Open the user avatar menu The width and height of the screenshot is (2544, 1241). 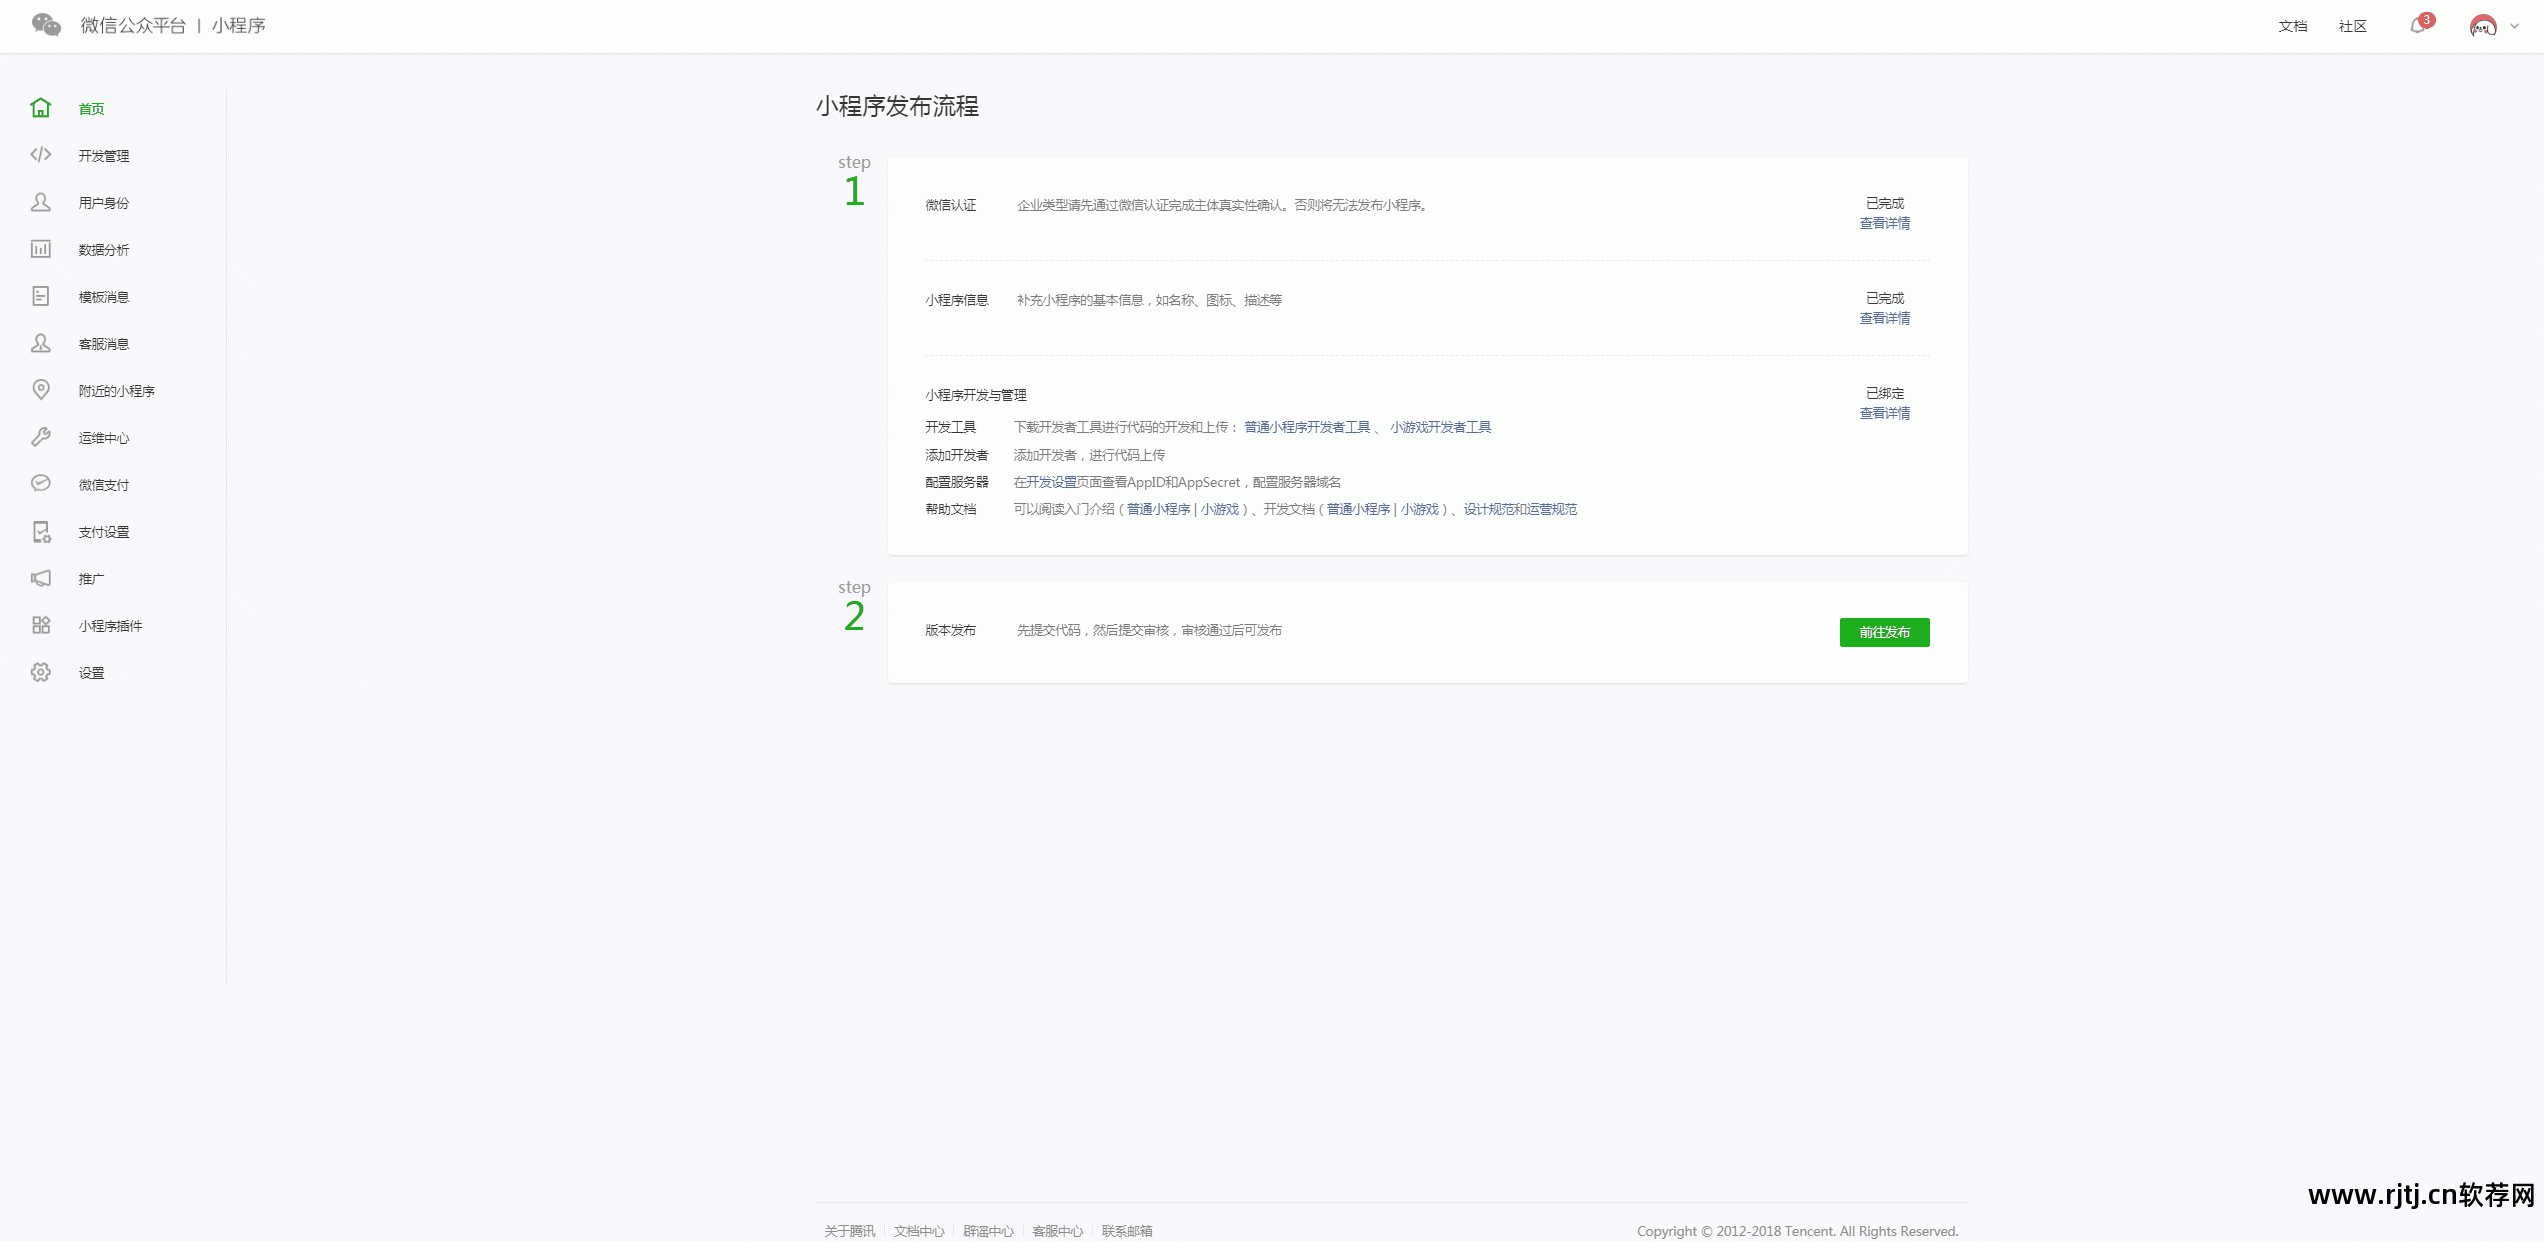click(2483, 27)
